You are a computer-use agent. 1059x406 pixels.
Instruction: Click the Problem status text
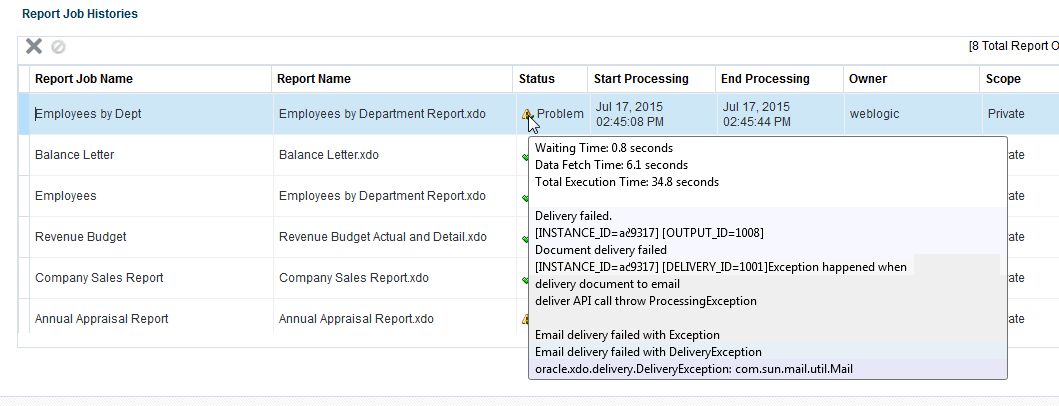coord(560,114)
